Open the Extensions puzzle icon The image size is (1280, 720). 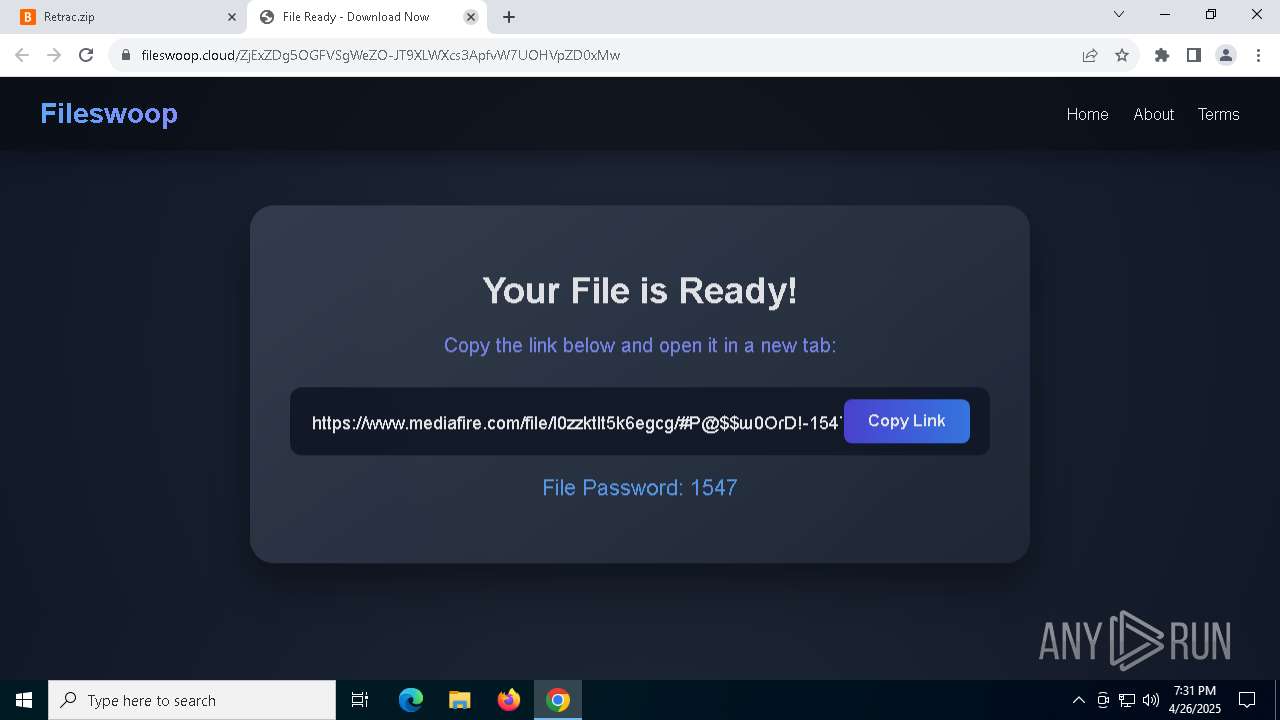click(x=1162, y=55)
